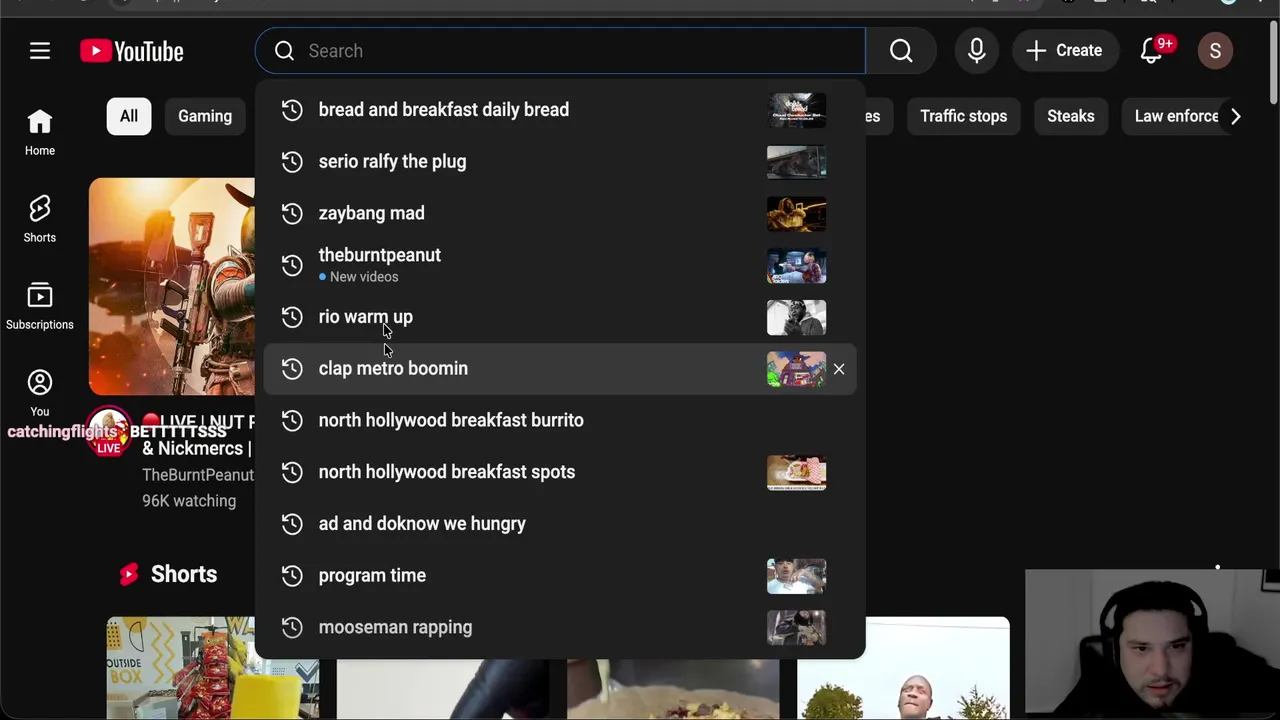
Task: Click history clock icon beside 'ad and doknow we hungry'
Action: click(x=292, y=524)
